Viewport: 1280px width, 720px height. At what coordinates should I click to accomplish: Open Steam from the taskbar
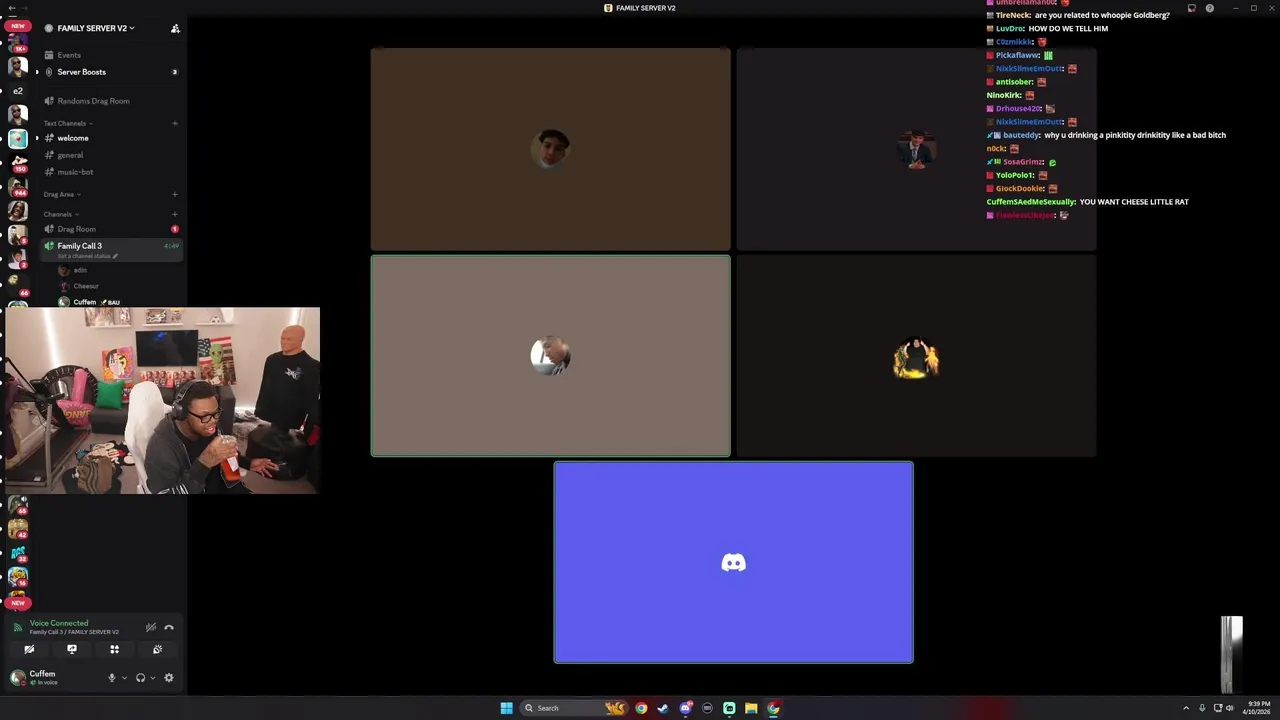[x=663, y=708]
